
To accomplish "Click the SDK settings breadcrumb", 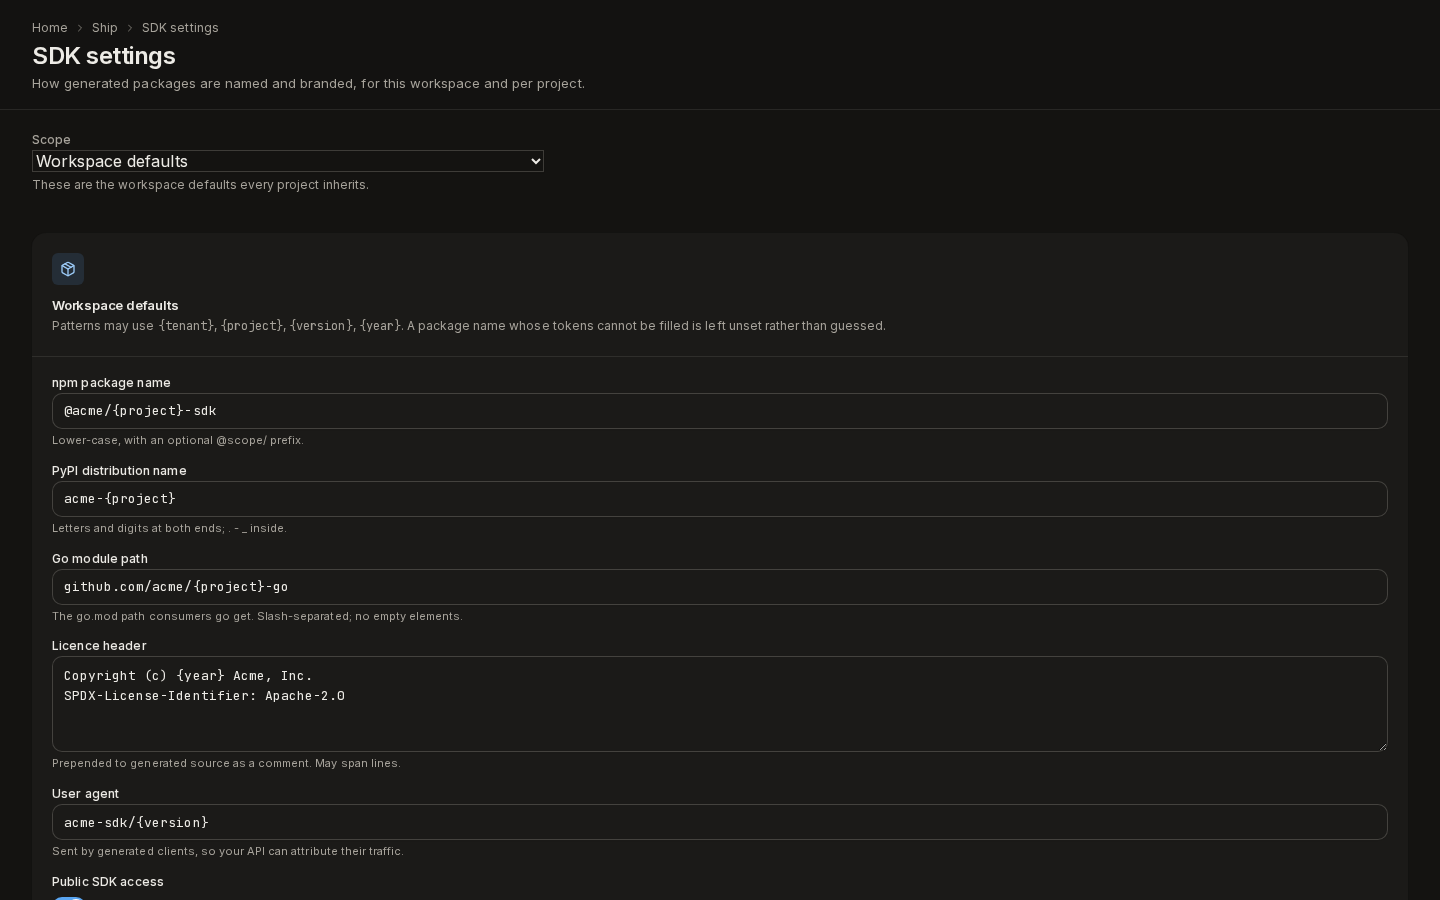I will pos(180,28).
